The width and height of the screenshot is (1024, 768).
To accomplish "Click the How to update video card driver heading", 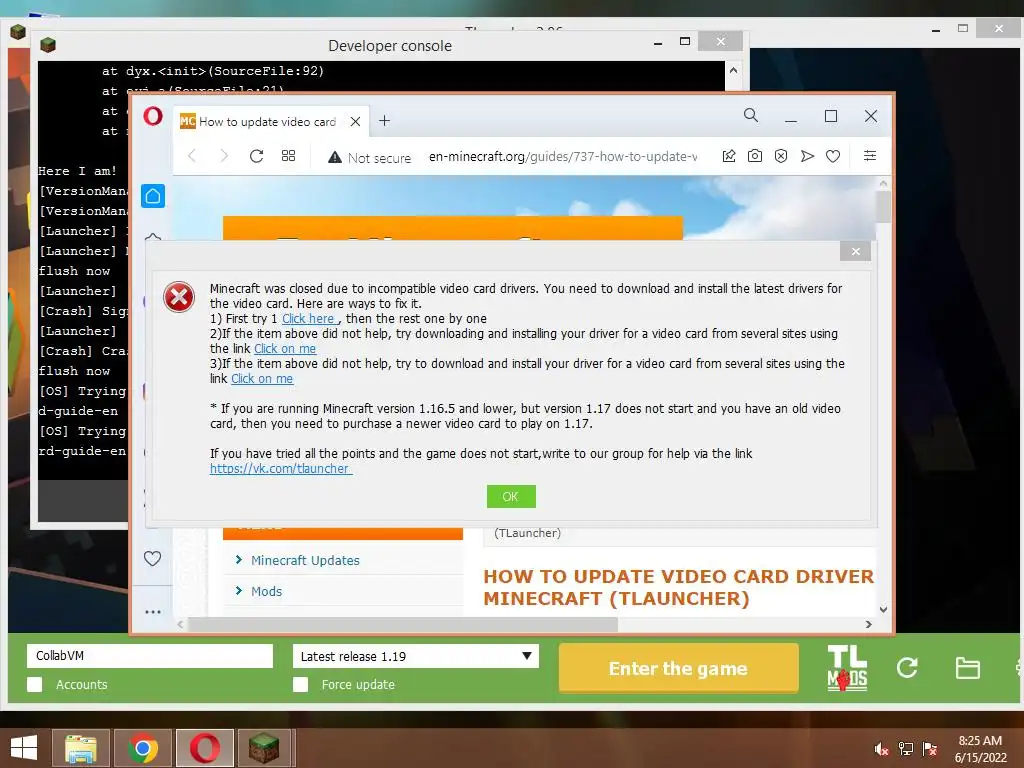I will pos(678,587).
